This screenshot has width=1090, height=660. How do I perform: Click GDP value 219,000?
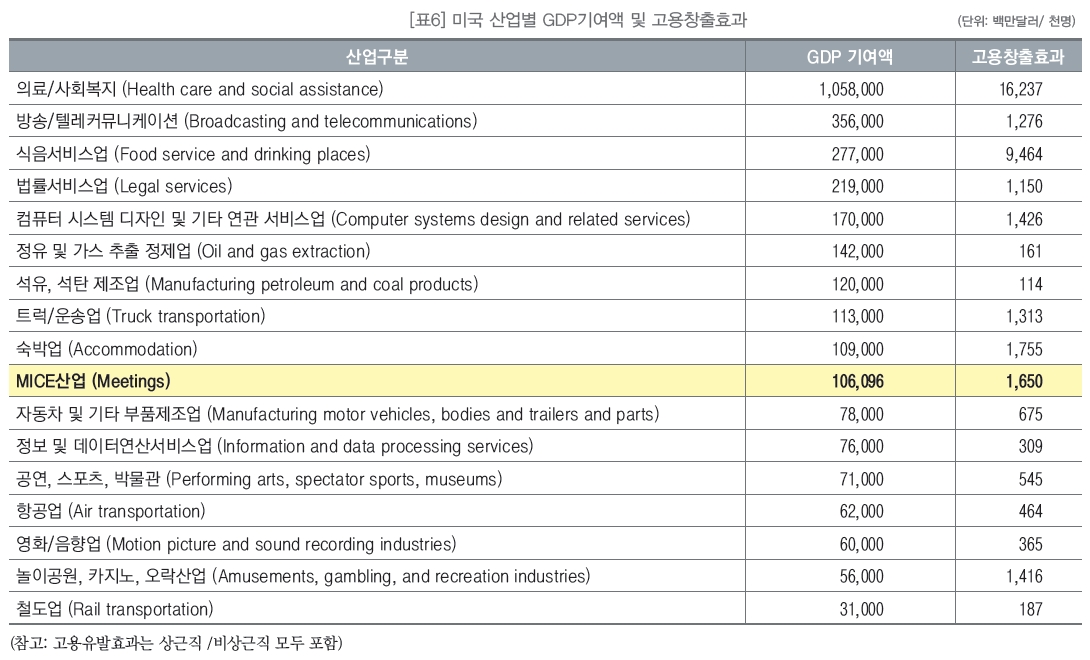coord(858,186)
